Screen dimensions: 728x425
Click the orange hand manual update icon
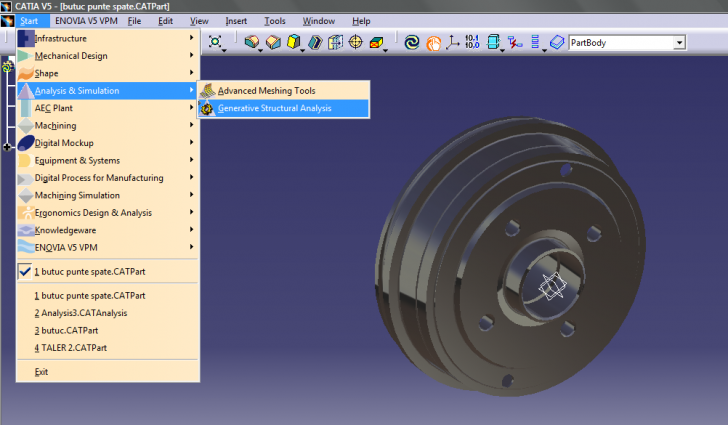[433, 43]
